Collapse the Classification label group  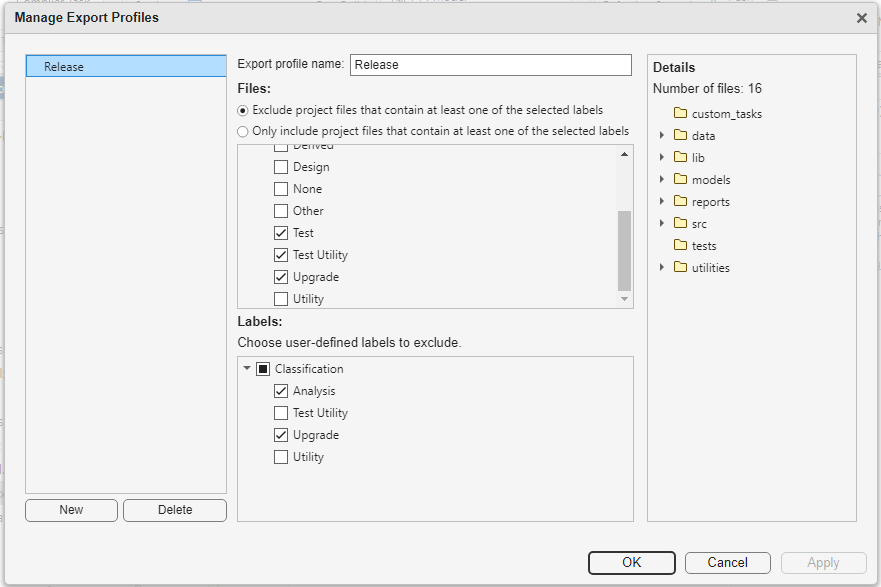pyautogui.click(x=247, y=368)
